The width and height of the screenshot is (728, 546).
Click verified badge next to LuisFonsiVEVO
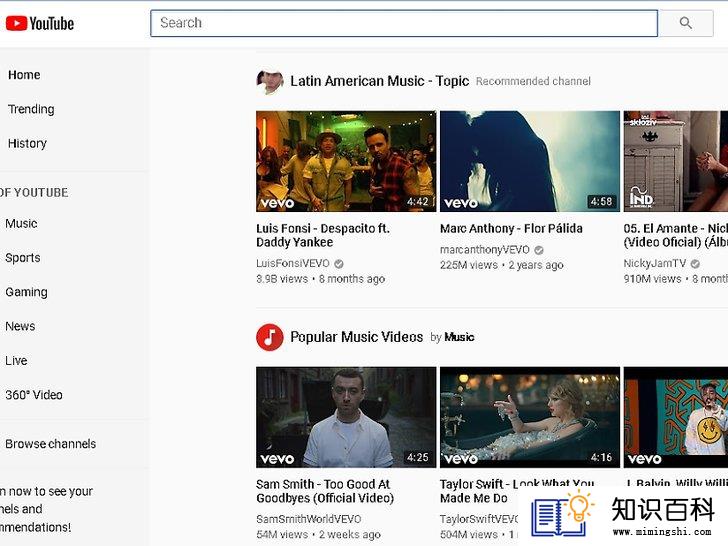339,264
